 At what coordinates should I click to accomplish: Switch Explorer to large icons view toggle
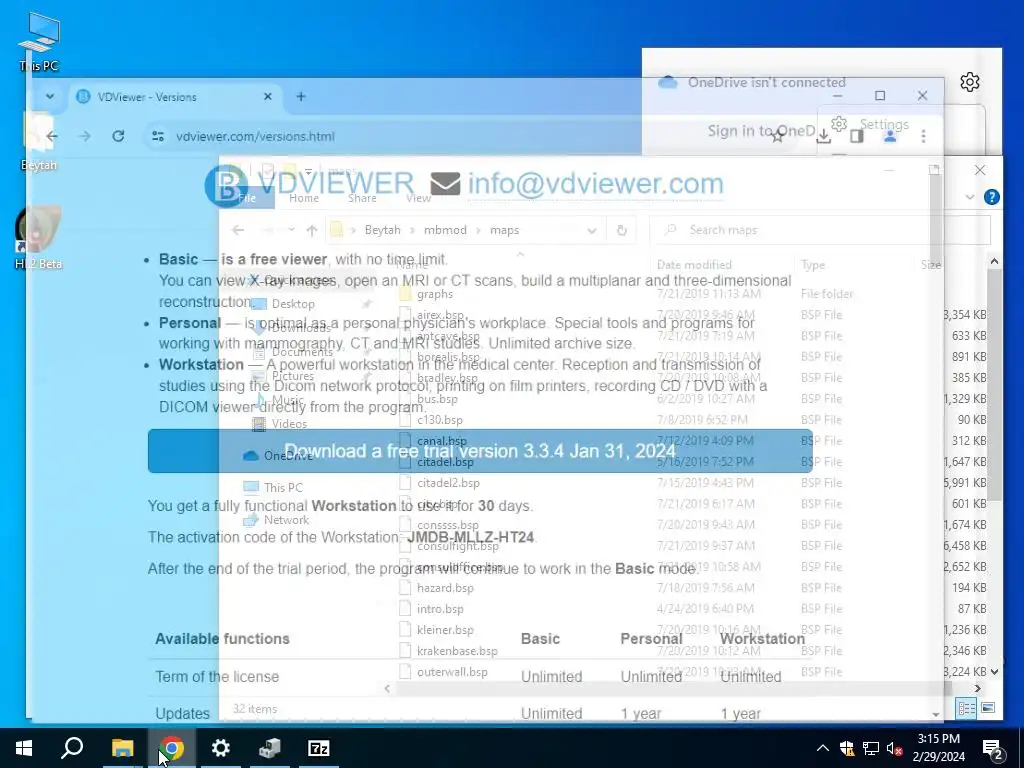[x=988, y=708]
